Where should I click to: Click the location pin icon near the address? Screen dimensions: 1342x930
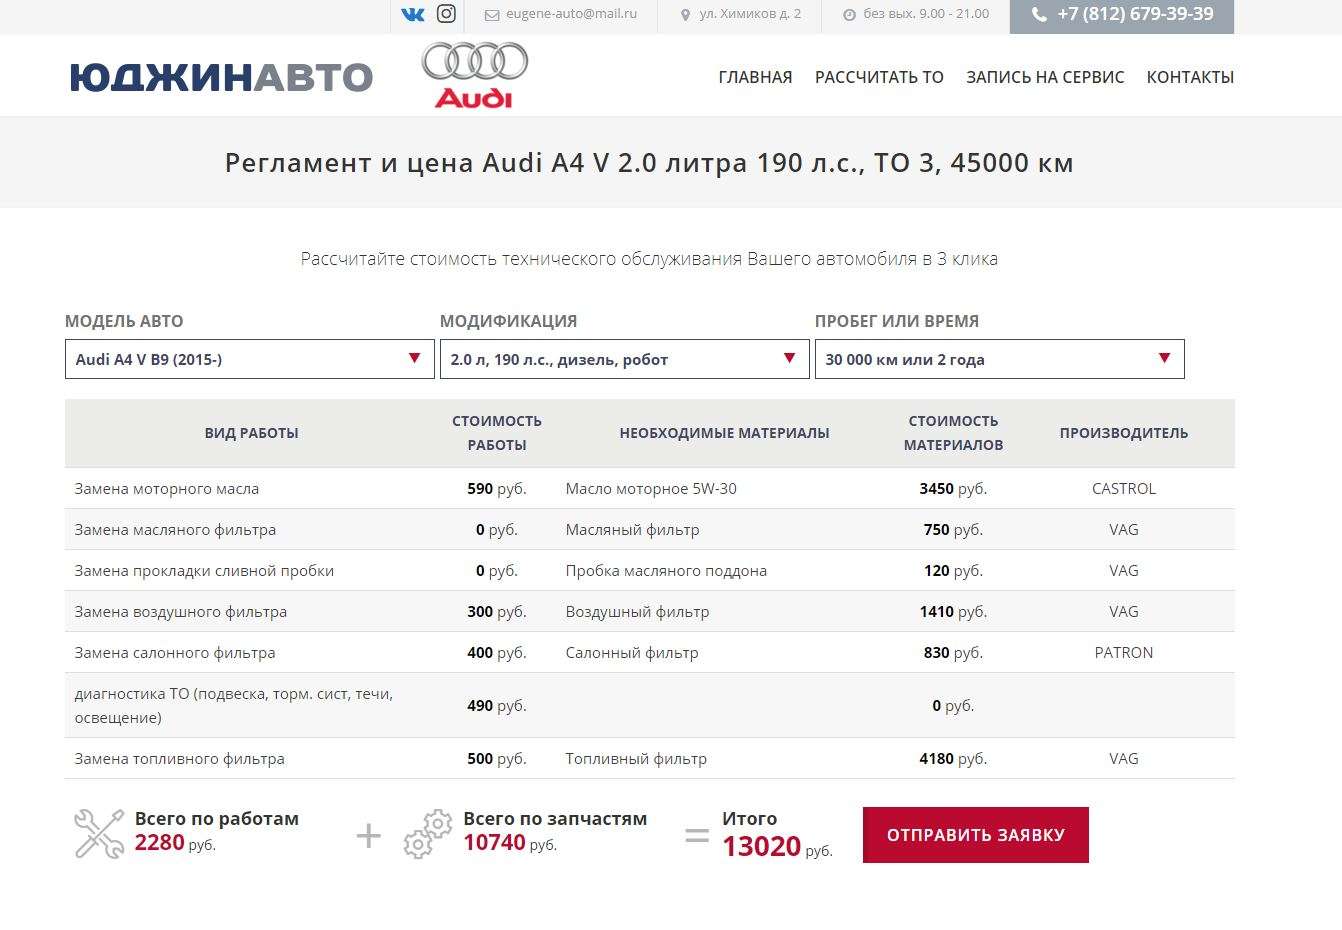(686, 14)
